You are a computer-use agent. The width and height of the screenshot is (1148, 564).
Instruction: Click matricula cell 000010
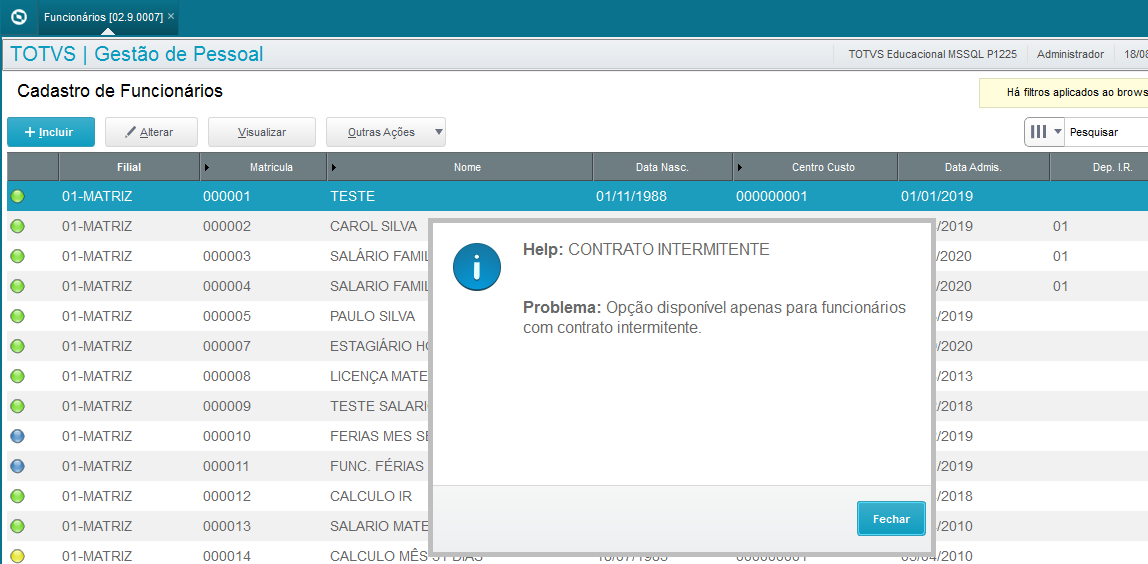point(227,436)
